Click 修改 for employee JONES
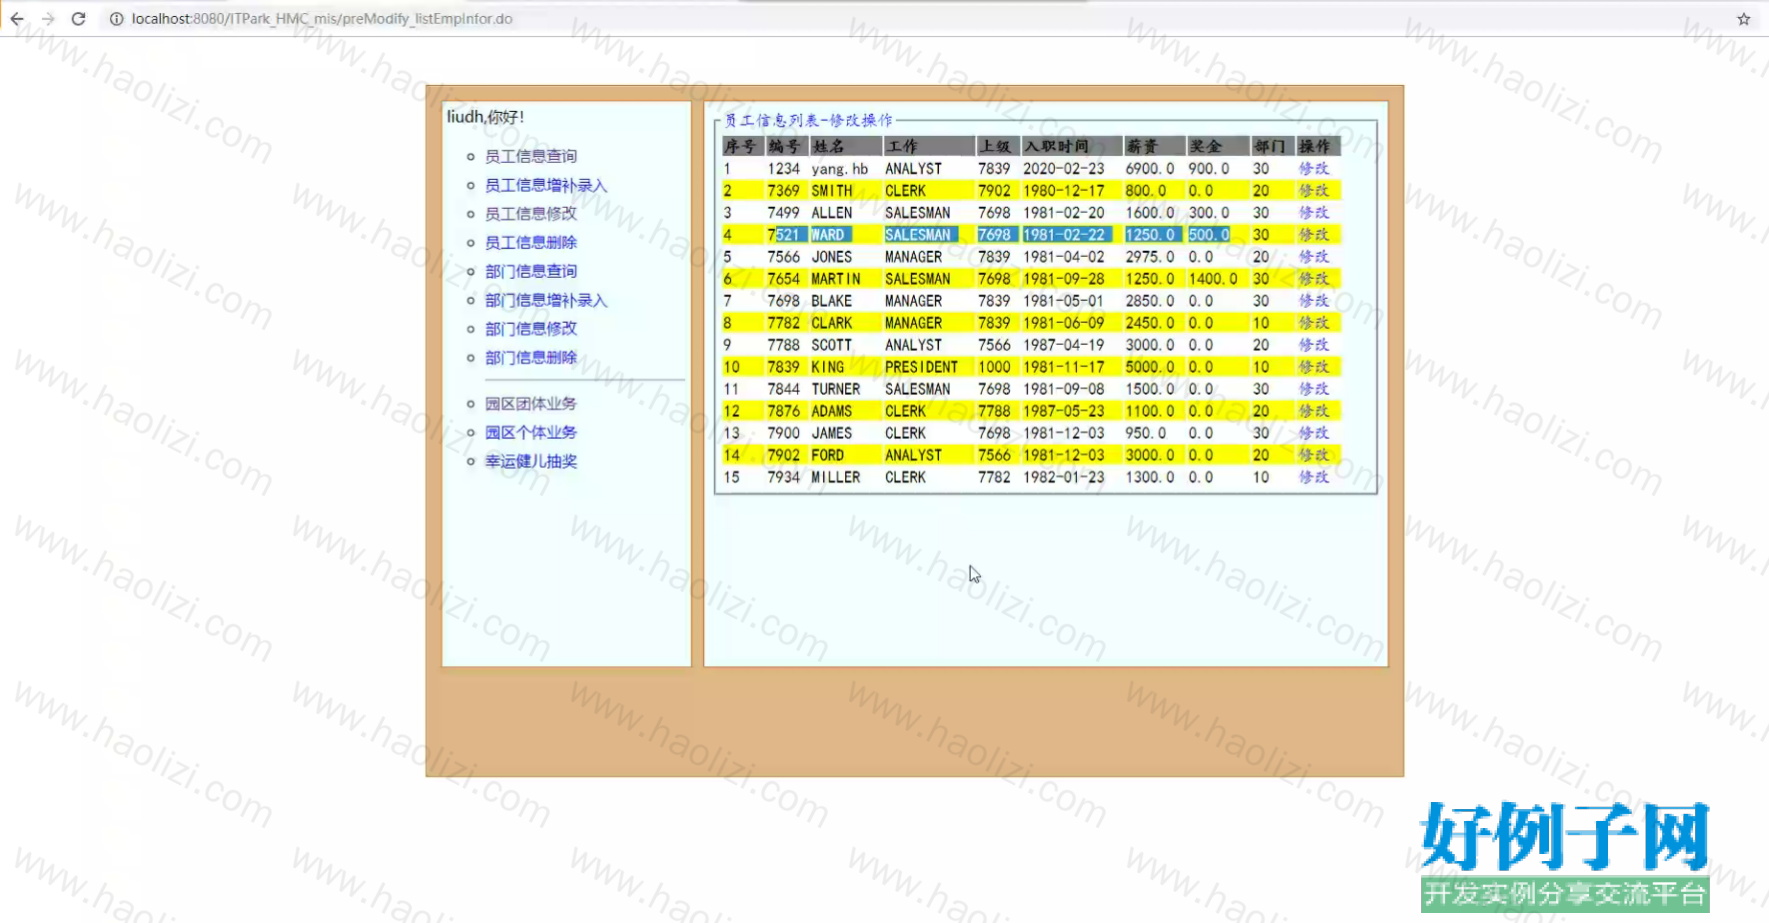Image resolution: width=1769 pixels, height=923 pixels. coord(1314,257)
